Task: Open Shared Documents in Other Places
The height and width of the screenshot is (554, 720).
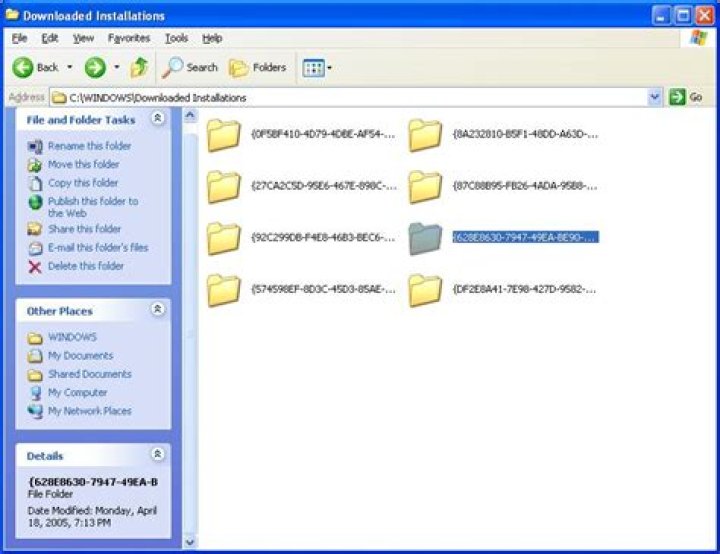Action: click(x=90, y=374)
